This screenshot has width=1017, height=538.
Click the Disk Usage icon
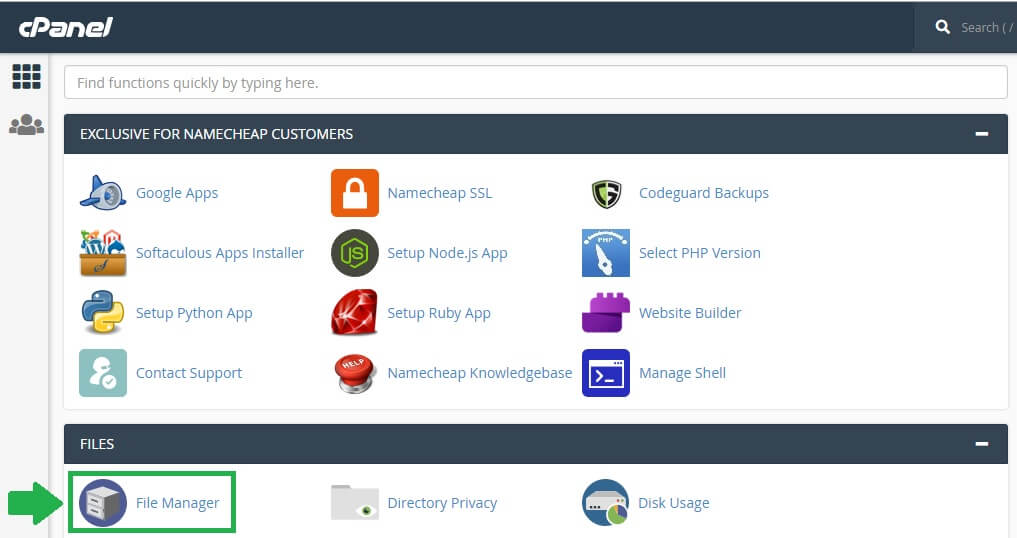(606, 503)
